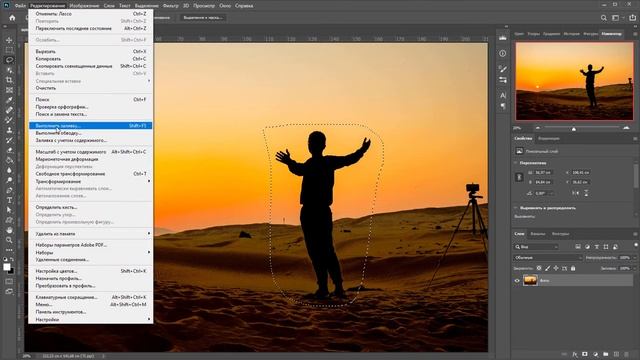
Task: Expand the Наборы submenu
Action: [91, 252]
